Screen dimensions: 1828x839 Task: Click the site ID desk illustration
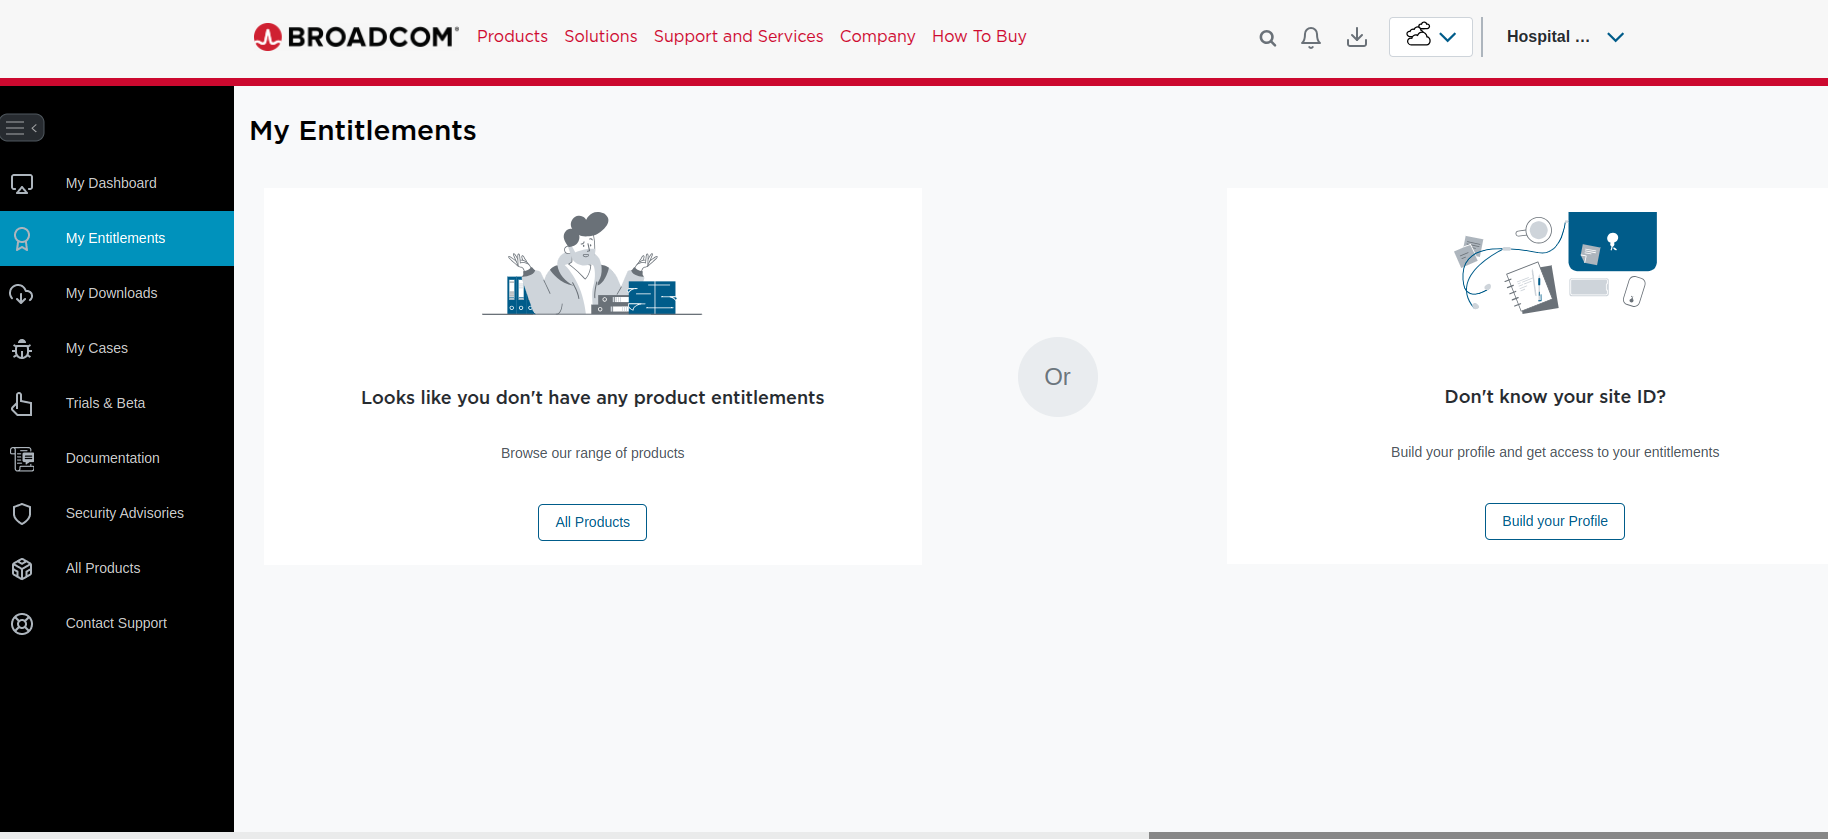point(1555,263)
